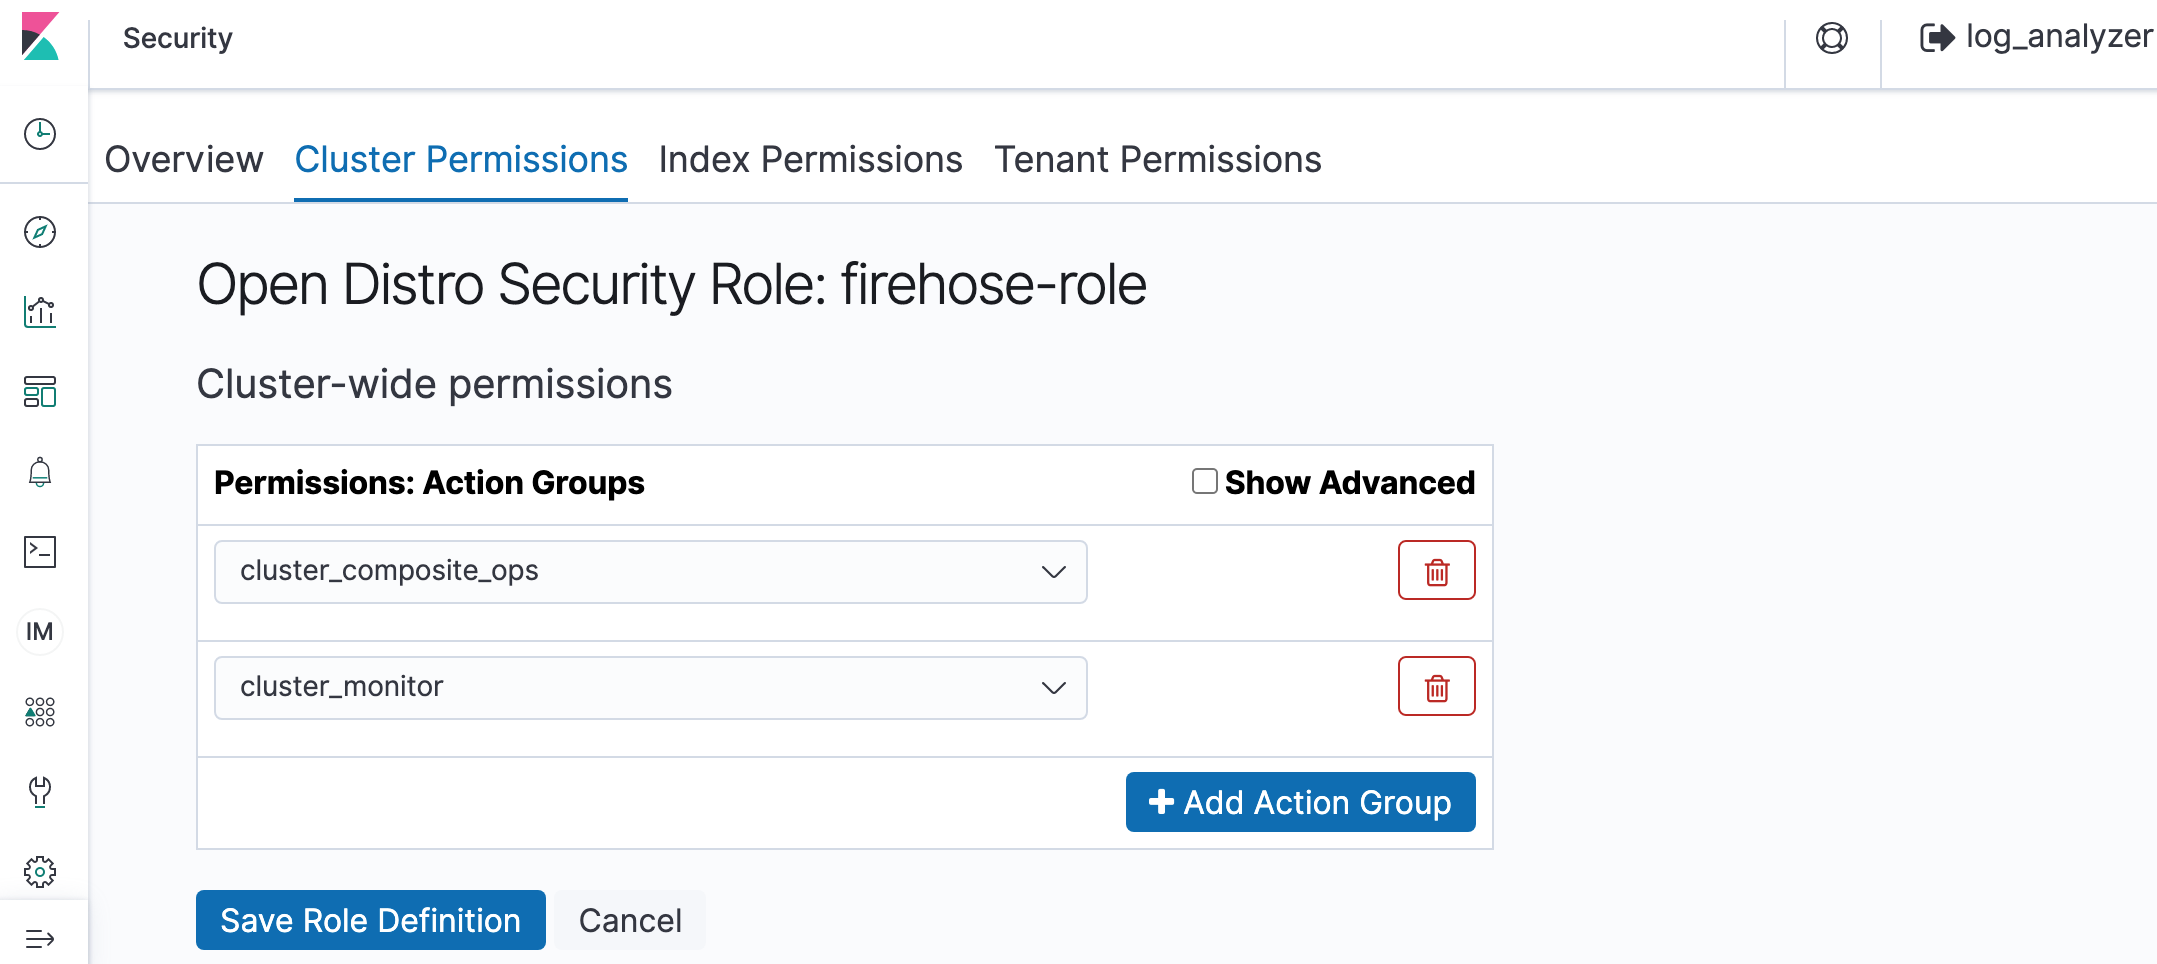Switch to the Index Permissions tab
This screenshot has width=2157, height=964.
[810, 160]
